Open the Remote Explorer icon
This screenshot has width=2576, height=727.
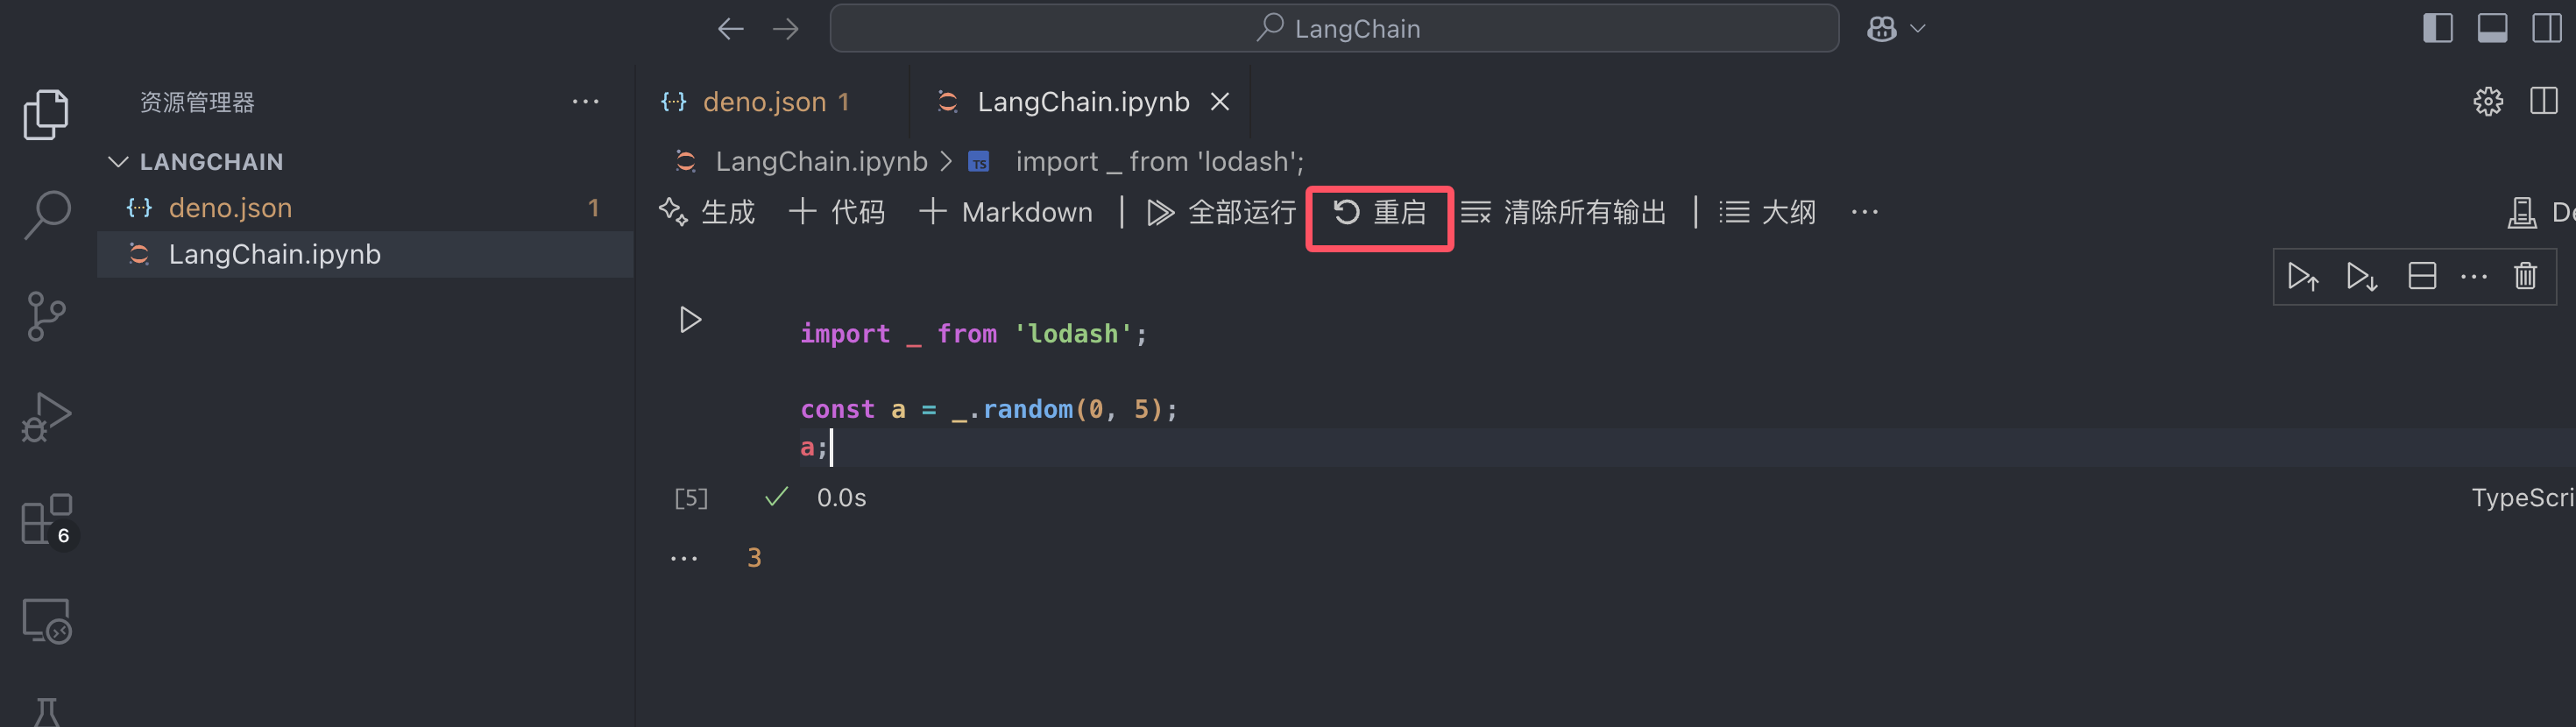click(46, 621)
